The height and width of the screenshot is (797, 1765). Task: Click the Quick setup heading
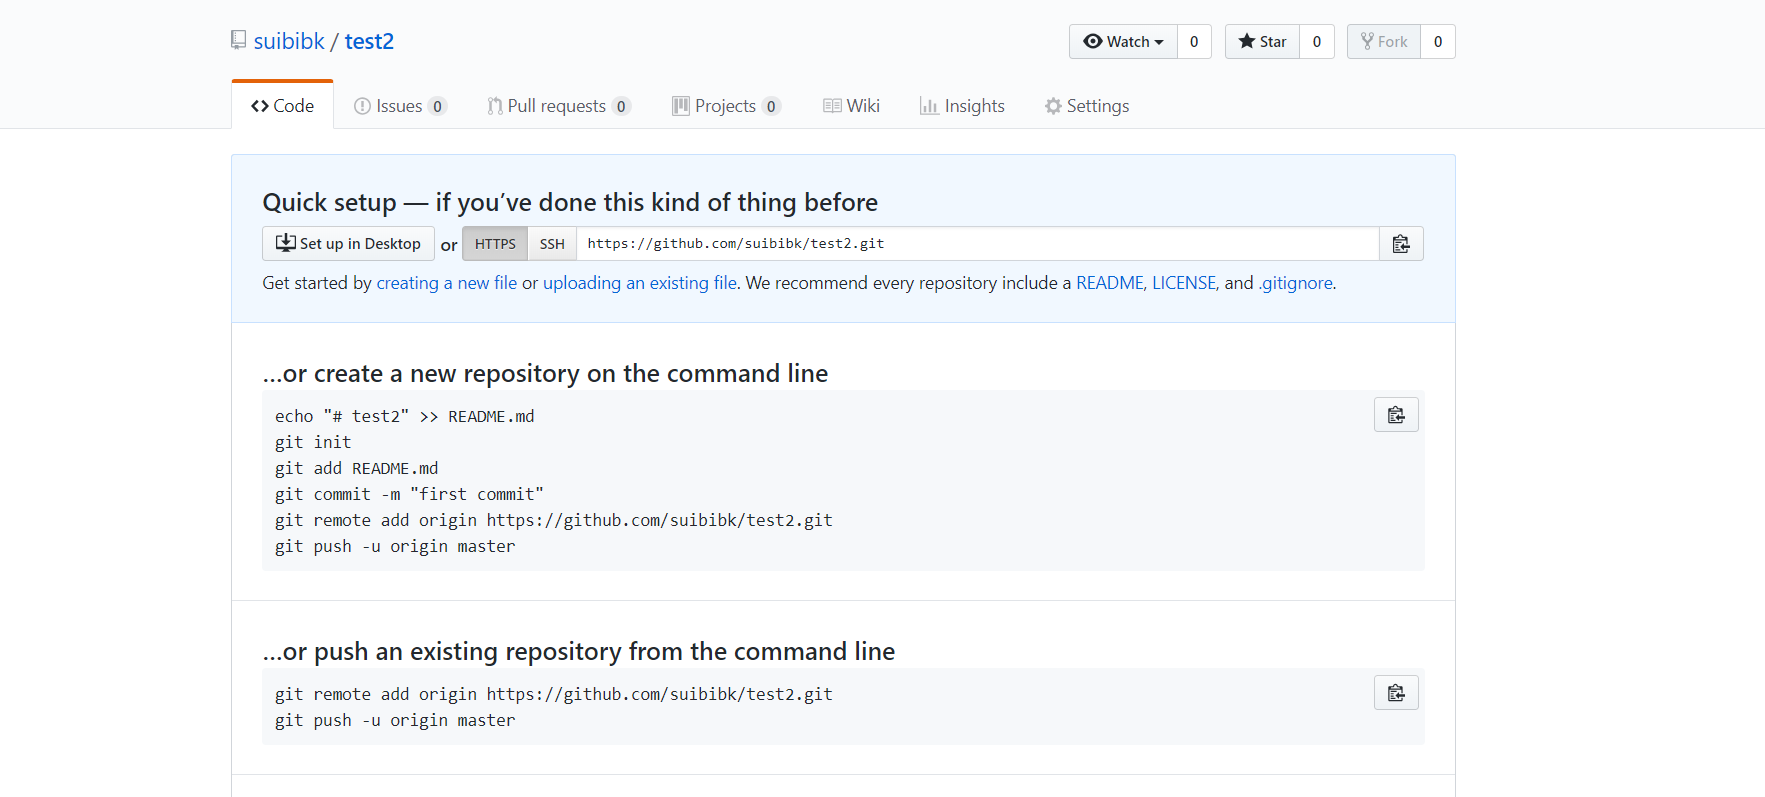click(570, 203)
